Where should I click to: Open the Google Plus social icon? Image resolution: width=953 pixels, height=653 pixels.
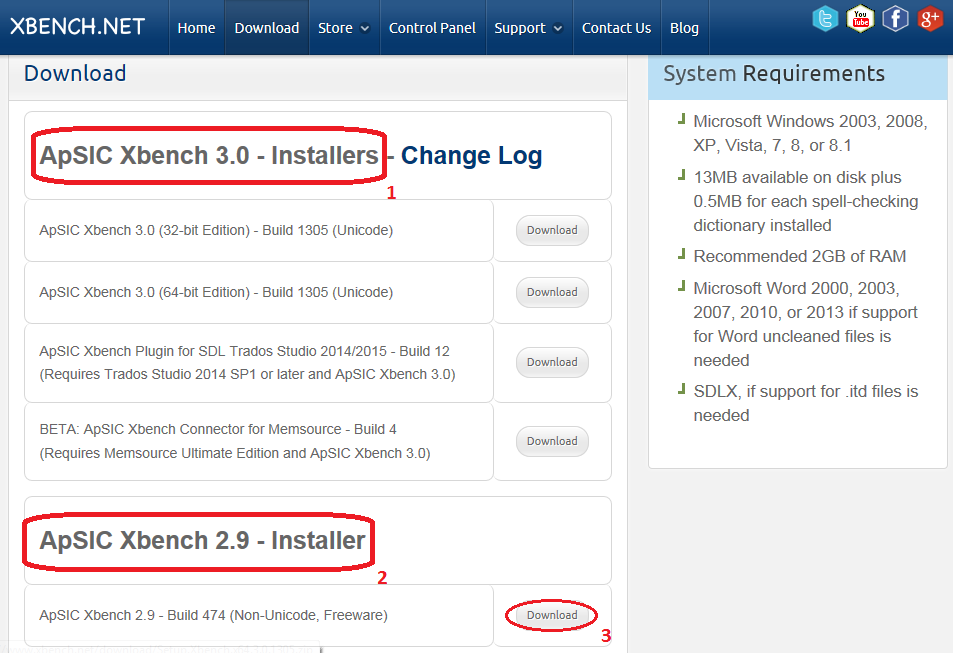(x=930, y=19)
